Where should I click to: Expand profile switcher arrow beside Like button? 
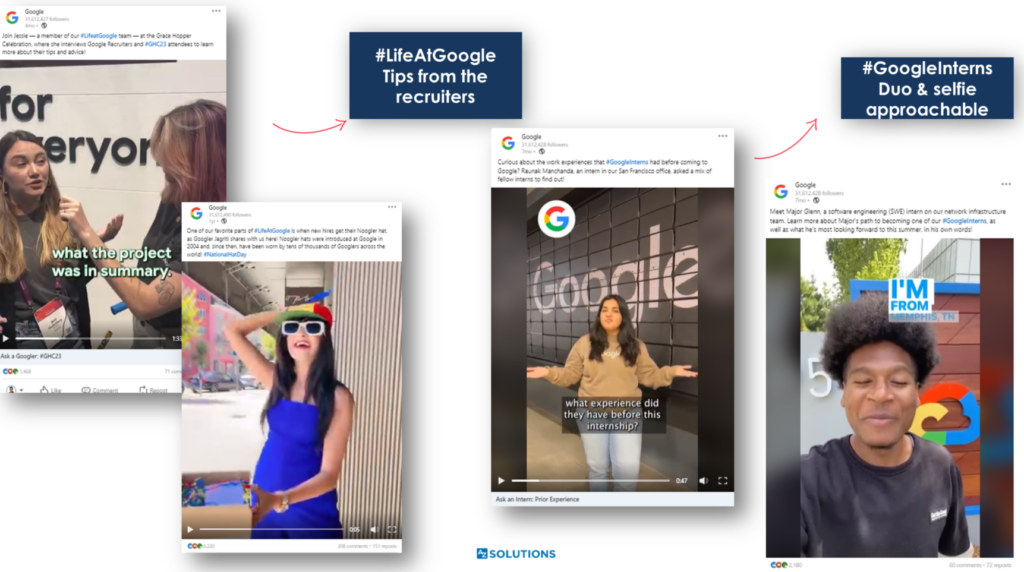(22, 390)
